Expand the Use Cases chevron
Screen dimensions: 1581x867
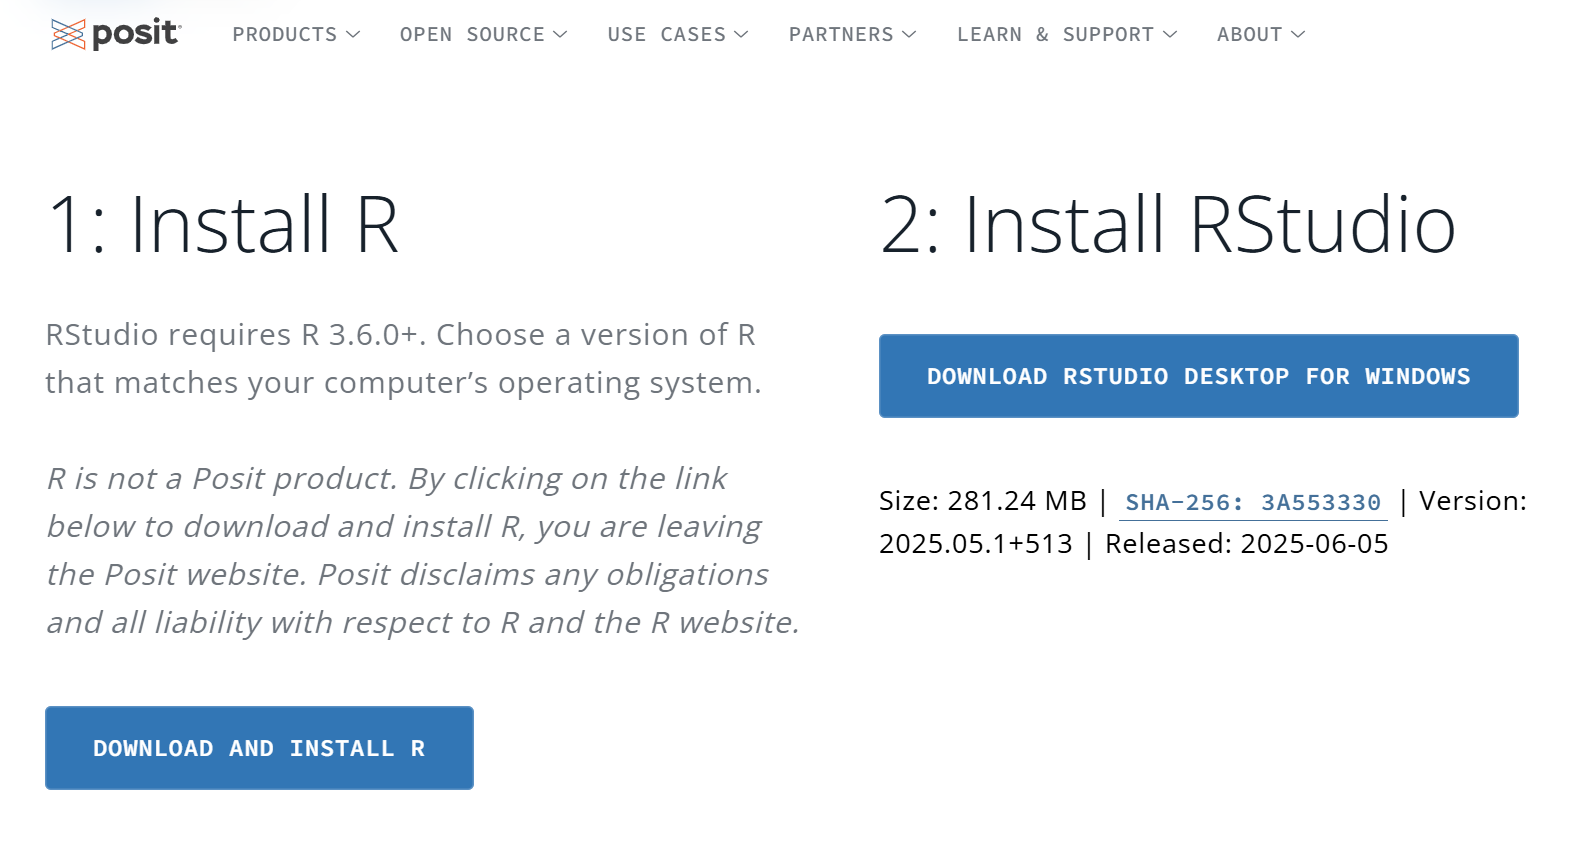(741, 34)
